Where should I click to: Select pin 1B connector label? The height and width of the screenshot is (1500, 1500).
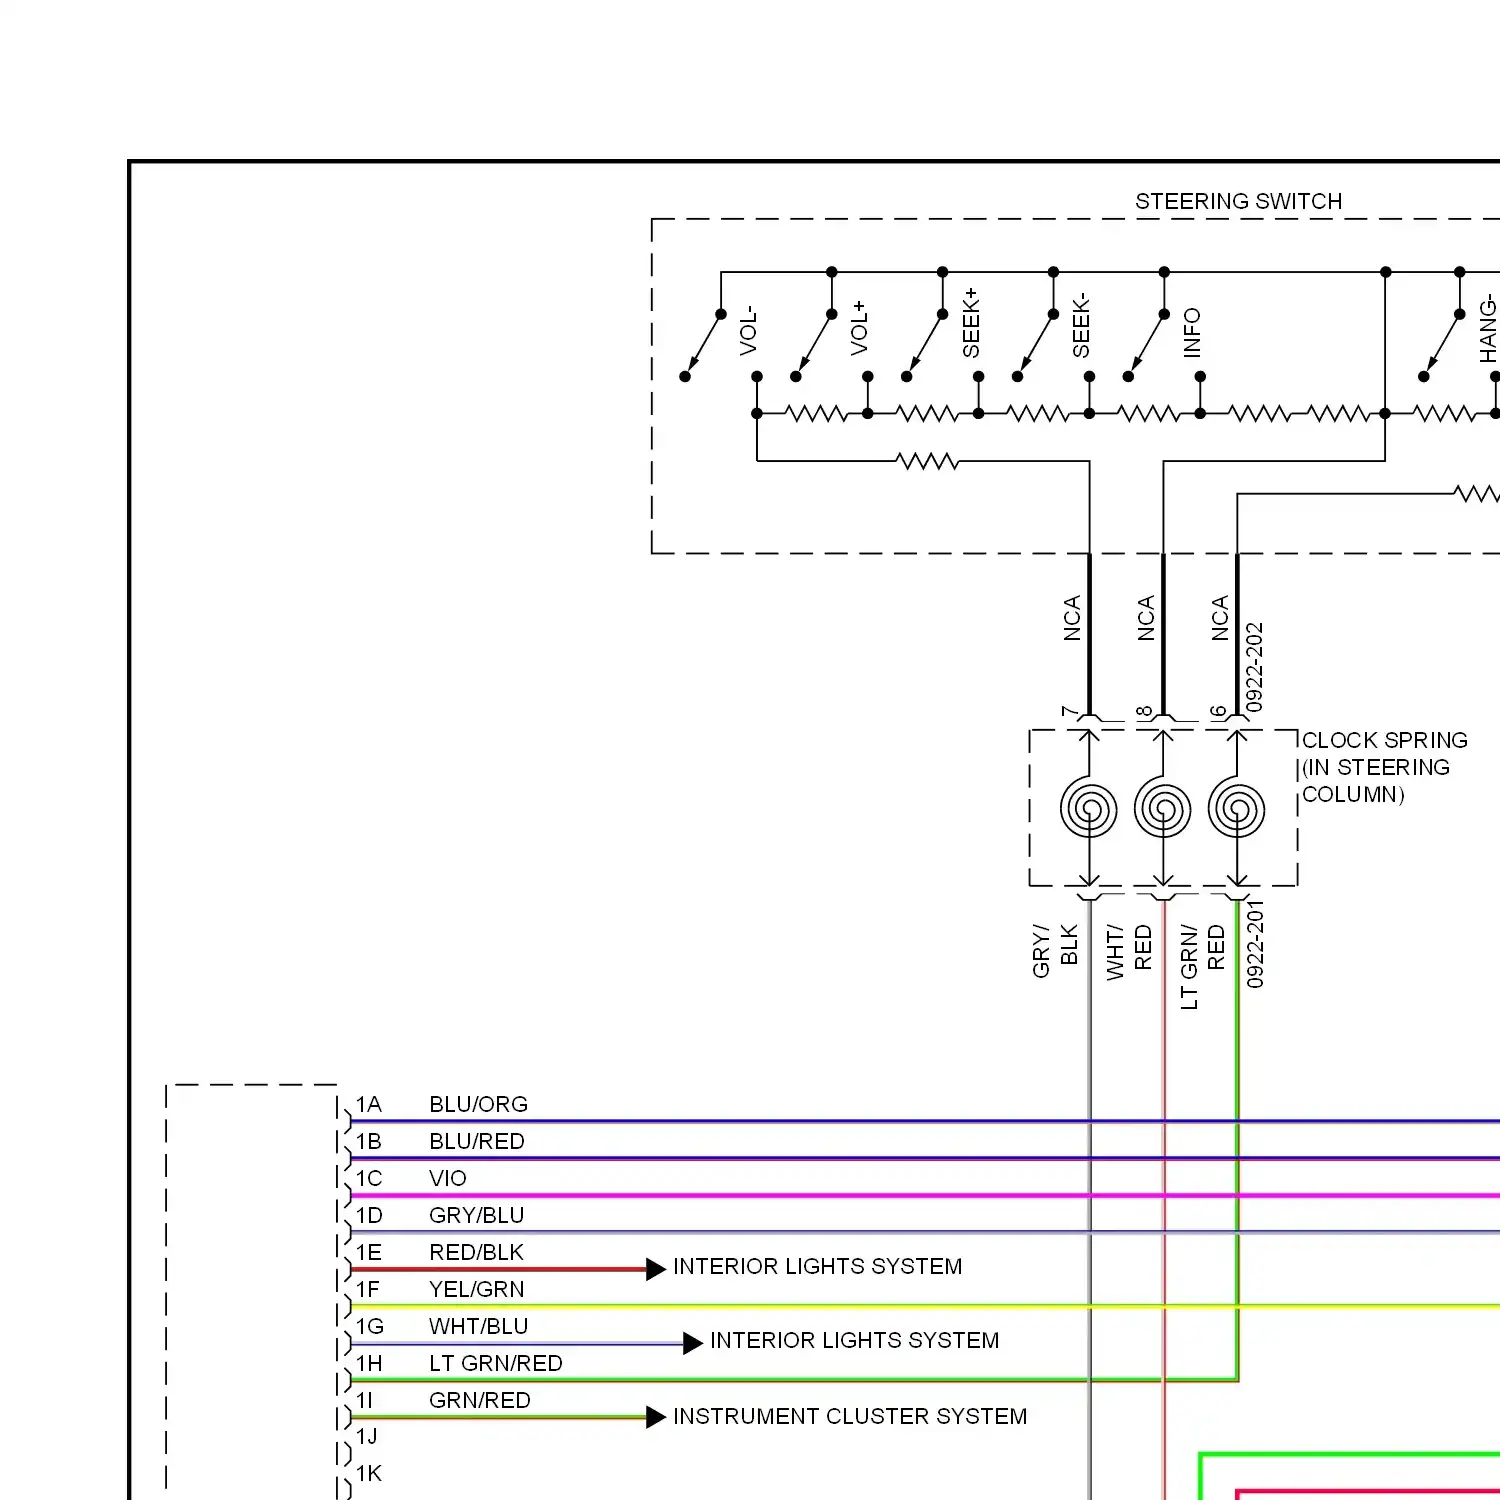pos(369,1141)
